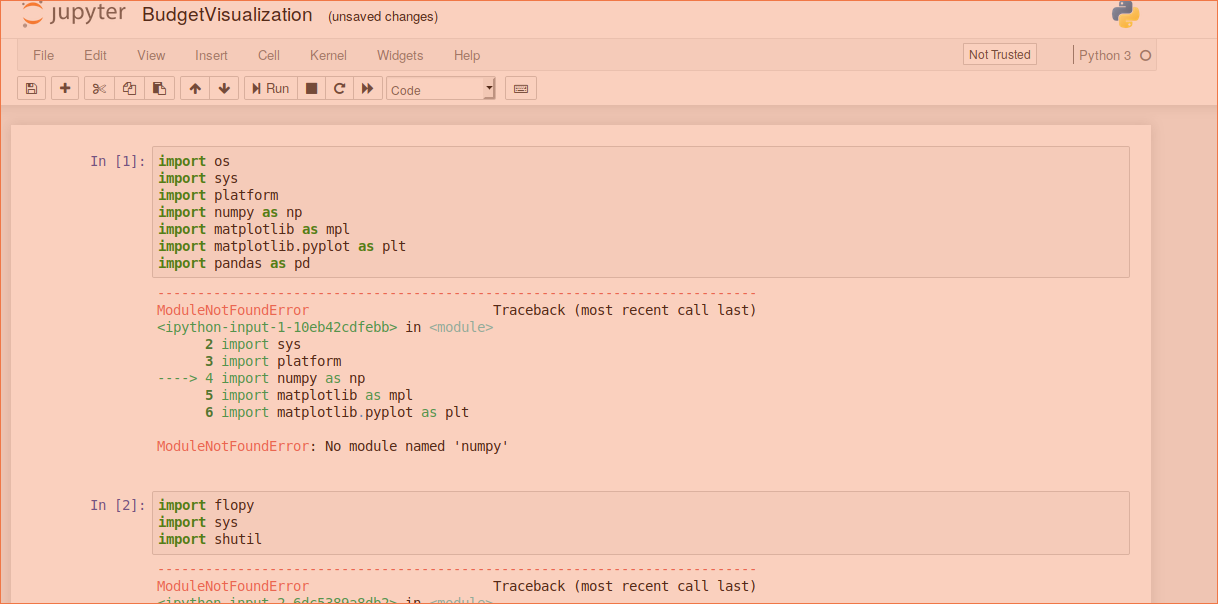This screenshot has width=1218, height=604.
Task: Open the Help menu
Action: click(x=467, y=55)
